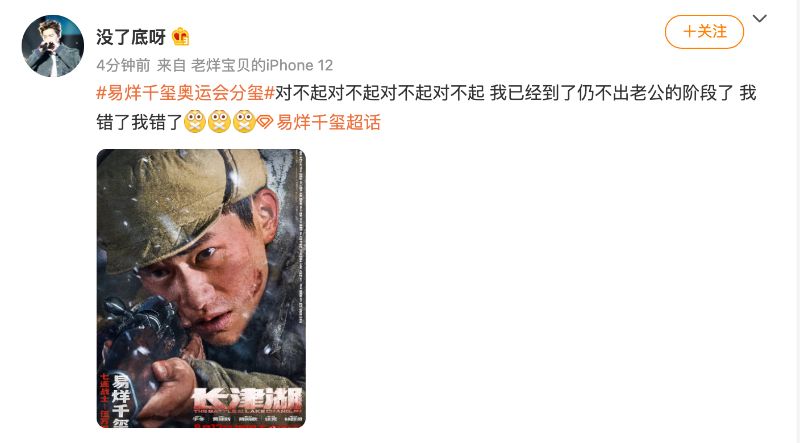Open username 没了底呀 profile link
This screenshot has width=800, height=443.
pyautogui.click(x=131, y=37)
